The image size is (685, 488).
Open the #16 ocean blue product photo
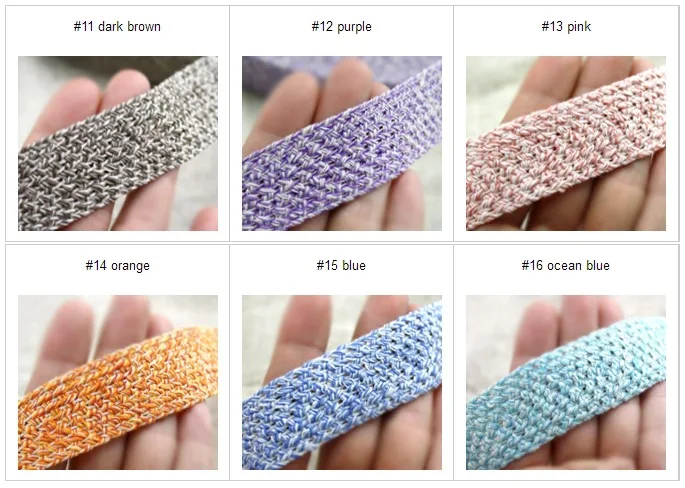[566, 382]
